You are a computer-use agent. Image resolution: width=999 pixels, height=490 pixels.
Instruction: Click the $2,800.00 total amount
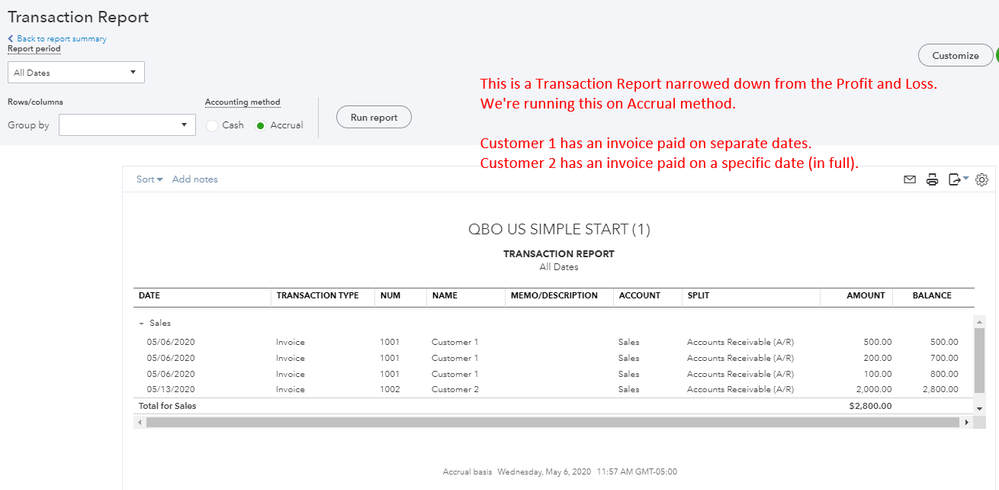[x=870, y=406]
